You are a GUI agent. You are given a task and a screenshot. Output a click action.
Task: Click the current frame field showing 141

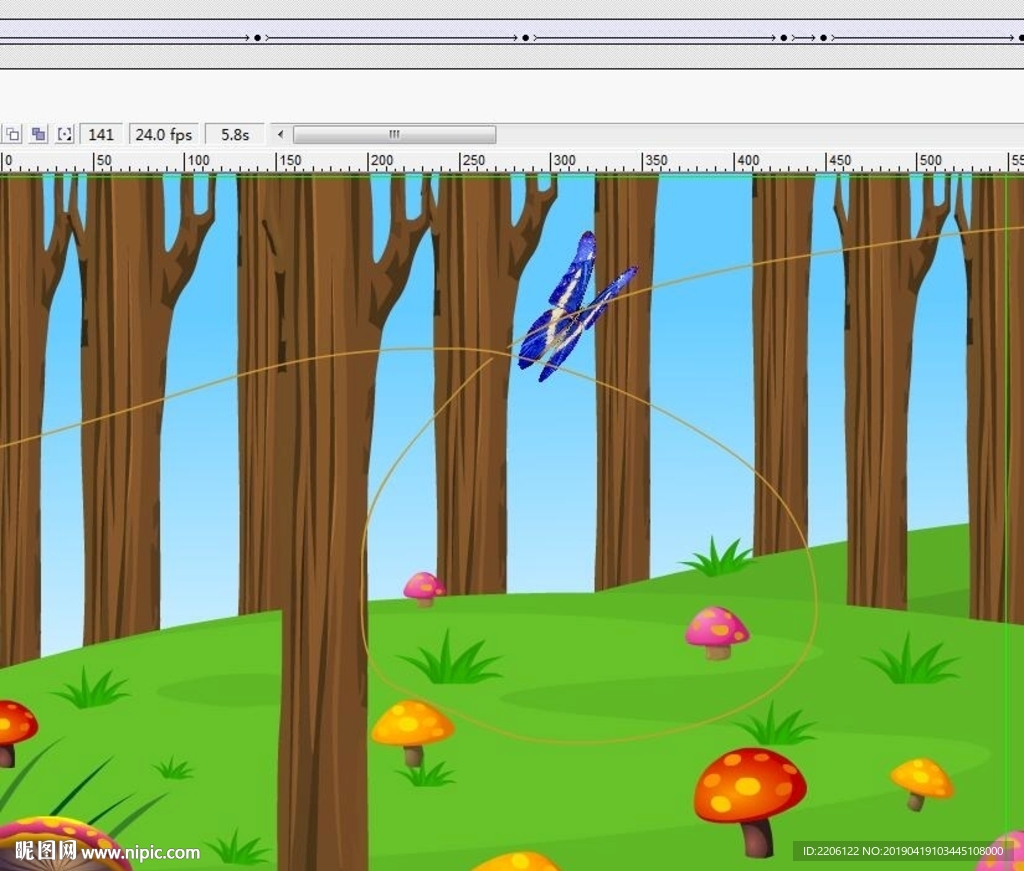(101, 134)
